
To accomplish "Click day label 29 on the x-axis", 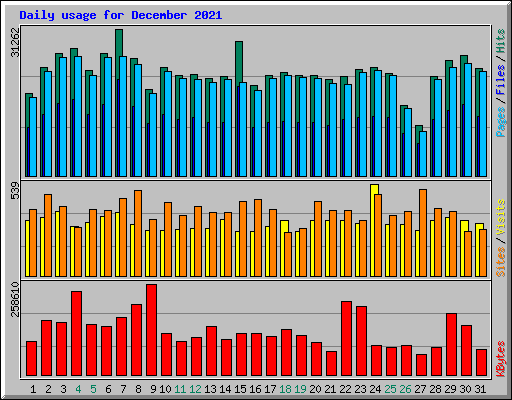I will tap(450, 389).
